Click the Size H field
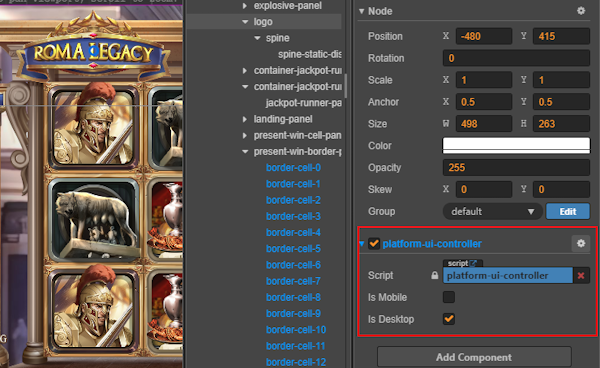Screen dimensions: 600x368 tap(561, 124)
